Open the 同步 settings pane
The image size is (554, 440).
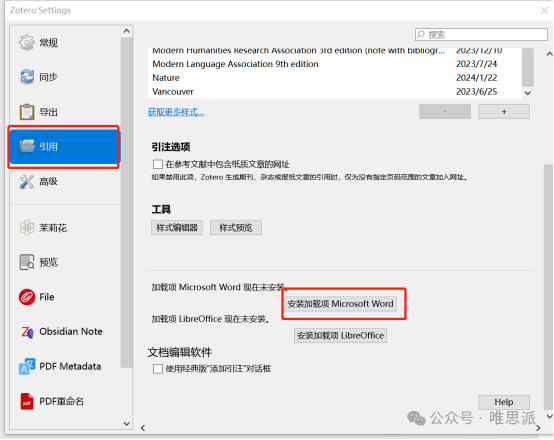pos(65,77)
